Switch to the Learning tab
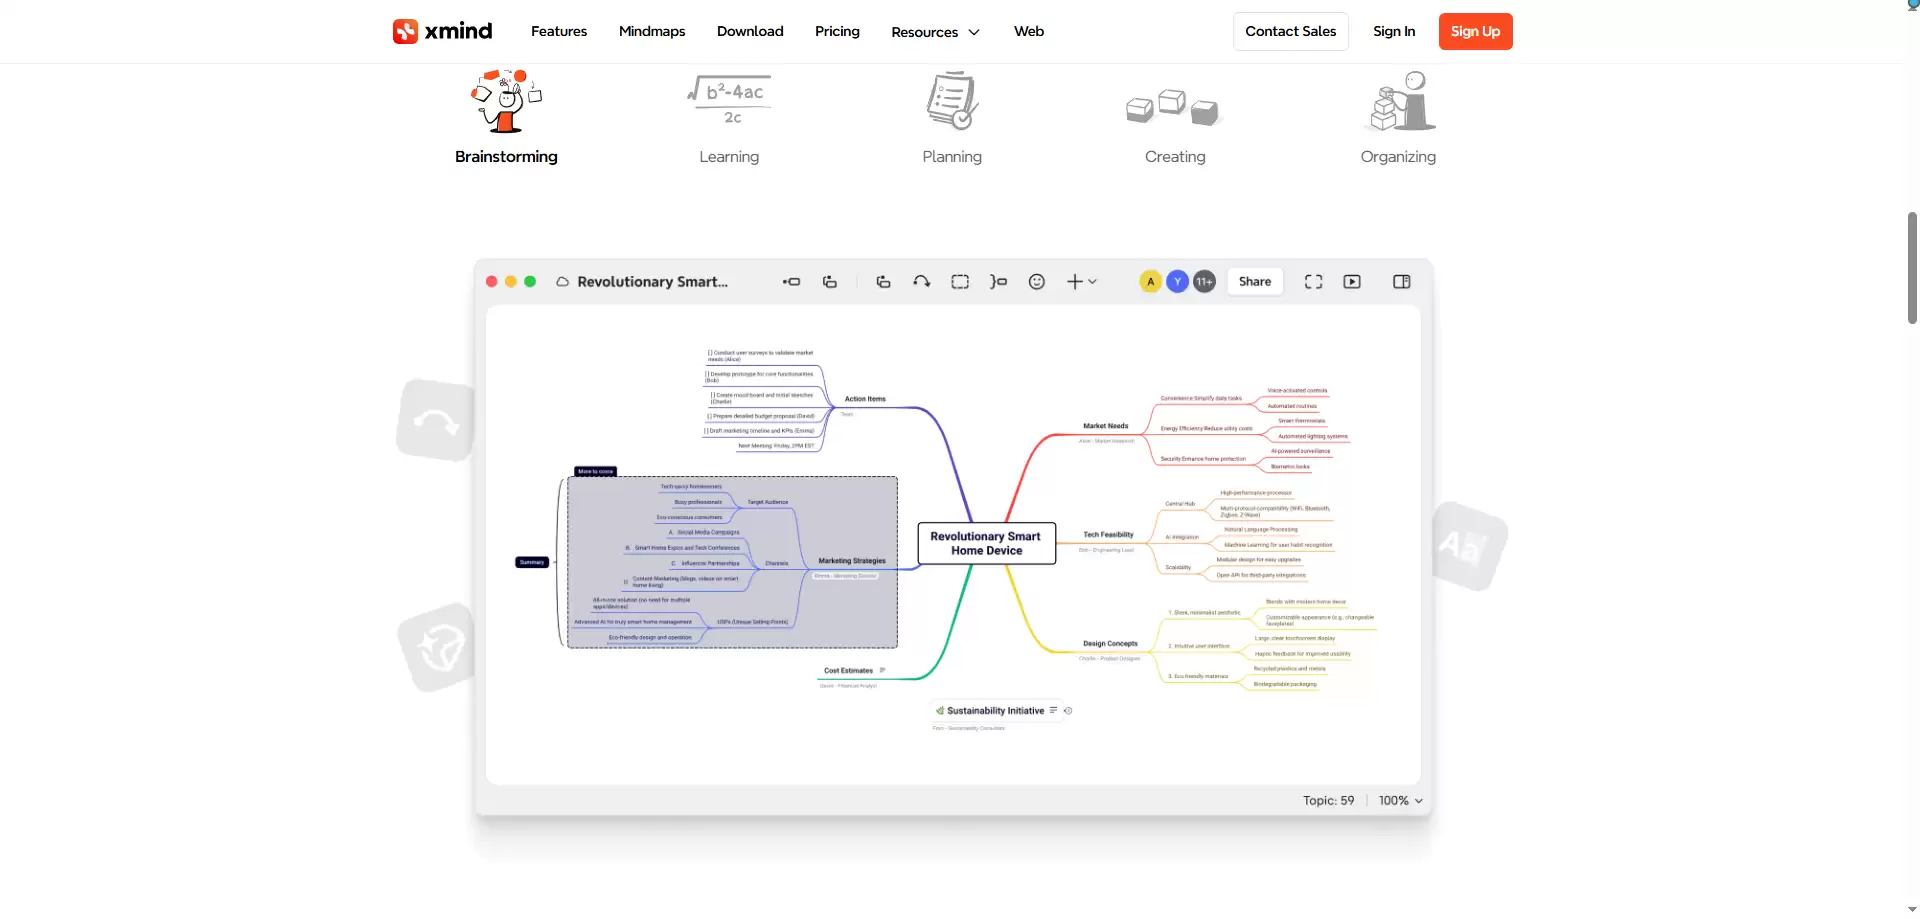The height and width of the screenshot is (919, 1920). click(729, 157)
